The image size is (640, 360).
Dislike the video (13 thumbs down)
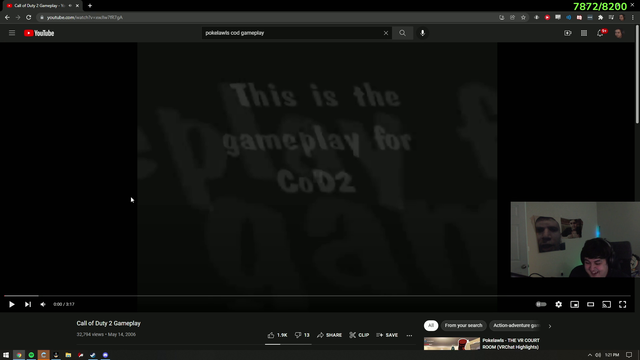click(302, 335)
